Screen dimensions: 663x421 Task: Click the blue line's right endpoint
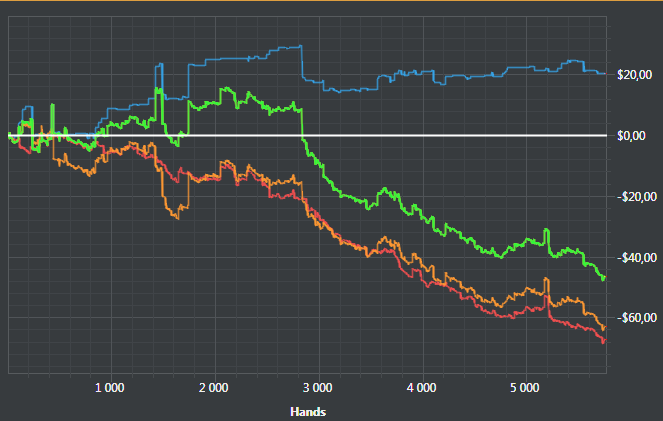(605, 74)
